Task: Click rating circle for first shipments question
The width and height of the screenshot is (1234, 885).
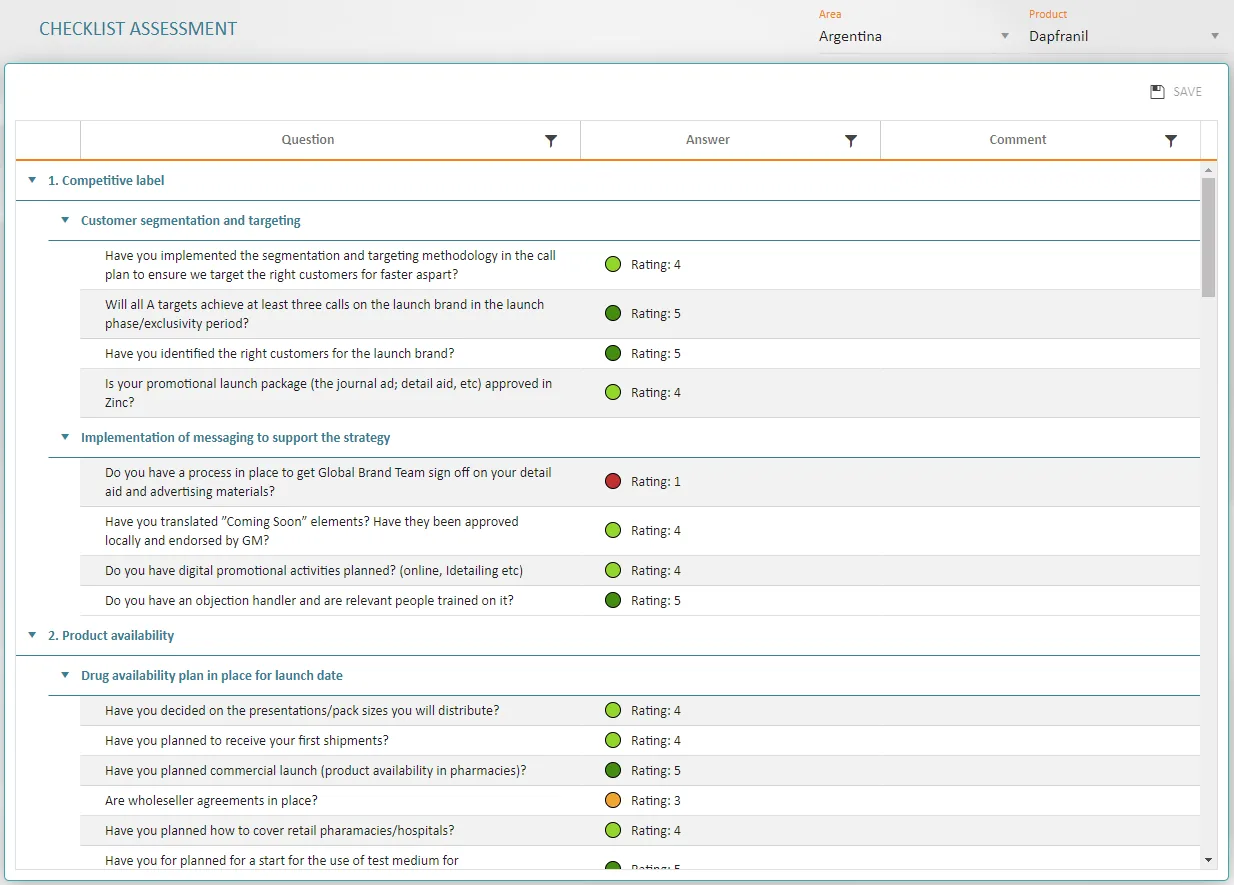Action: click(613, 741)
